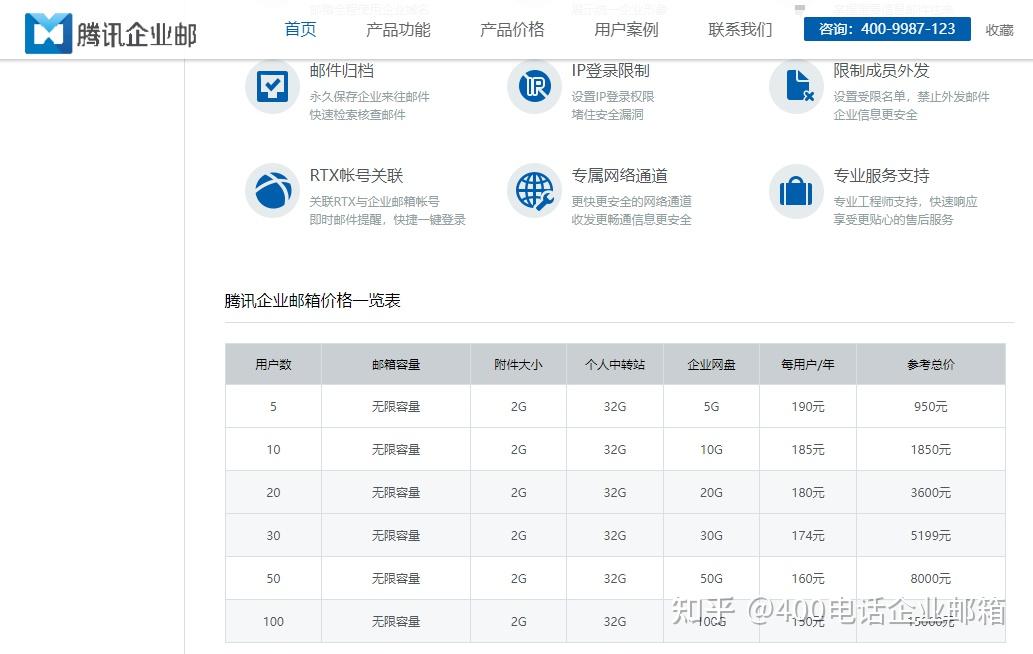Open 联系我们 in the navigation bar
This screenshot has width=1033, height=654.
pos(740,30)
